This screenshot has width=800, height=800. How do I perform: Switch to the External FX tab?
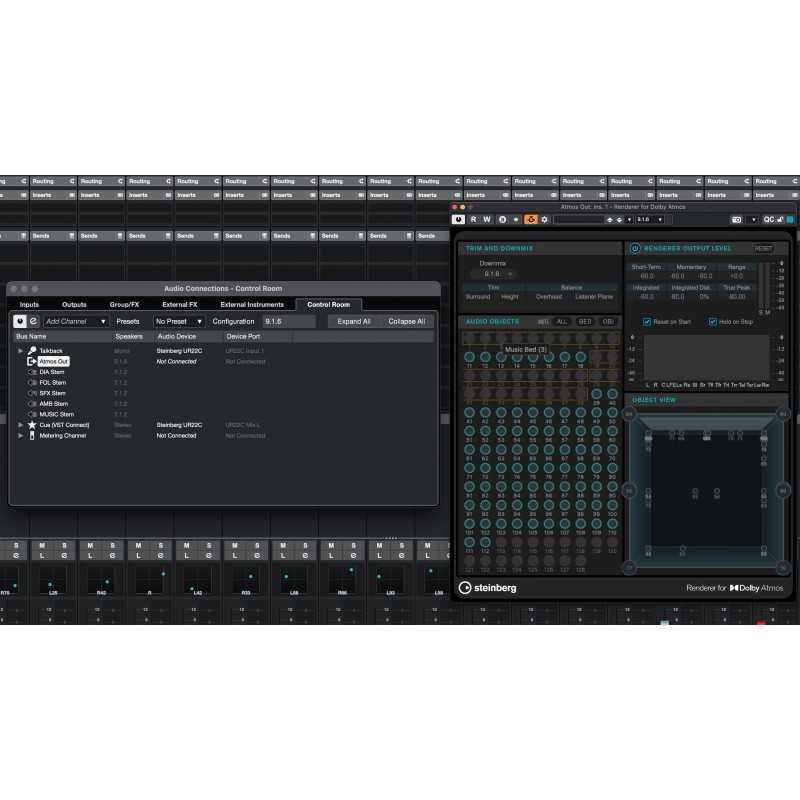180,305
